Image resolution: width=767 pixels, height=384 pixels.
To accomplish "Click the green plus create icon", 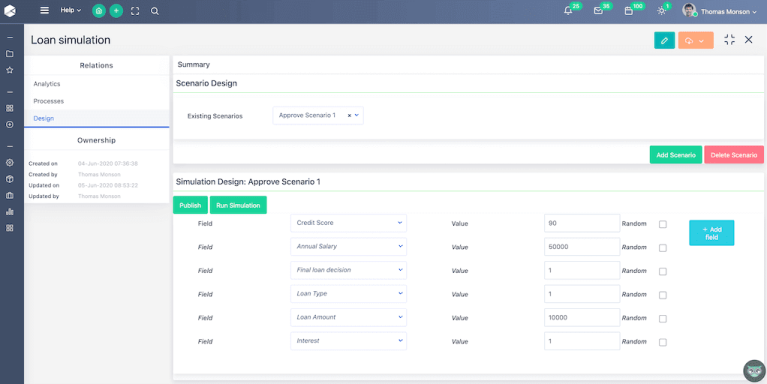I will coord(116,11).
